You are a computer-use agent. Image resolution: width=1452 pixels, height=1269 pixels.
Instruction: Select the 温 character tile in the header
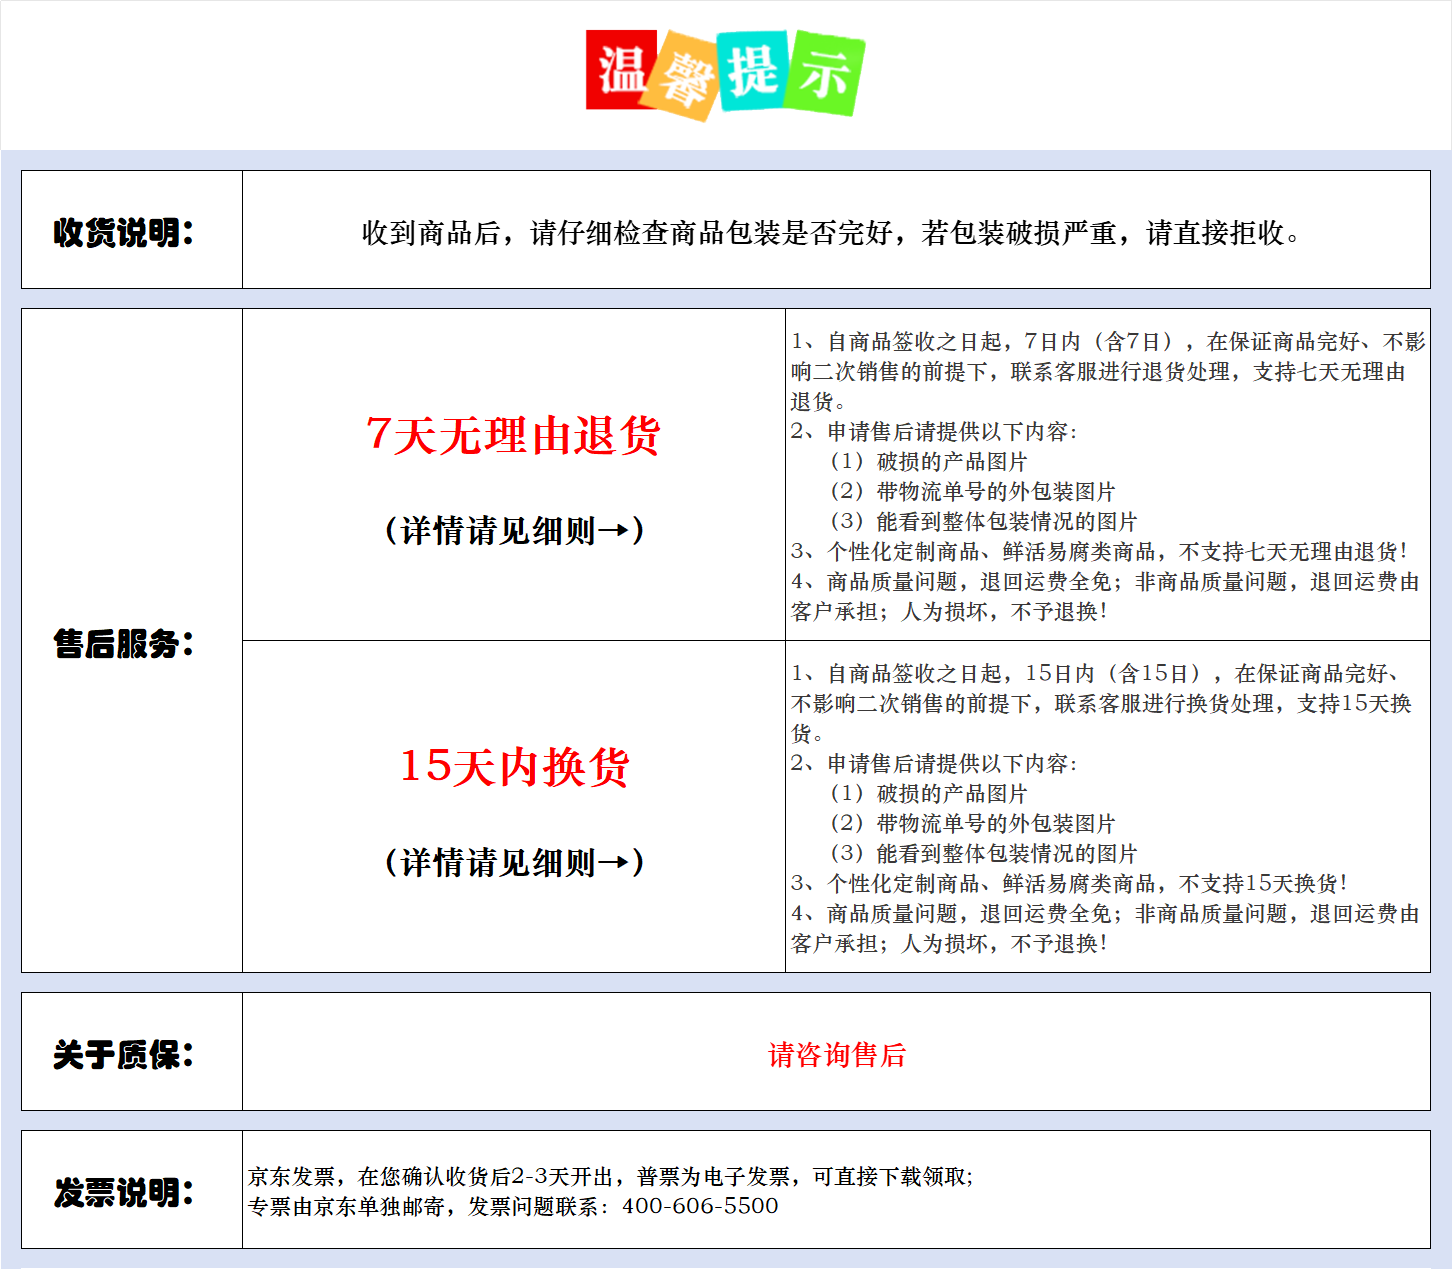pyautogui.click(x=620, y=68)
